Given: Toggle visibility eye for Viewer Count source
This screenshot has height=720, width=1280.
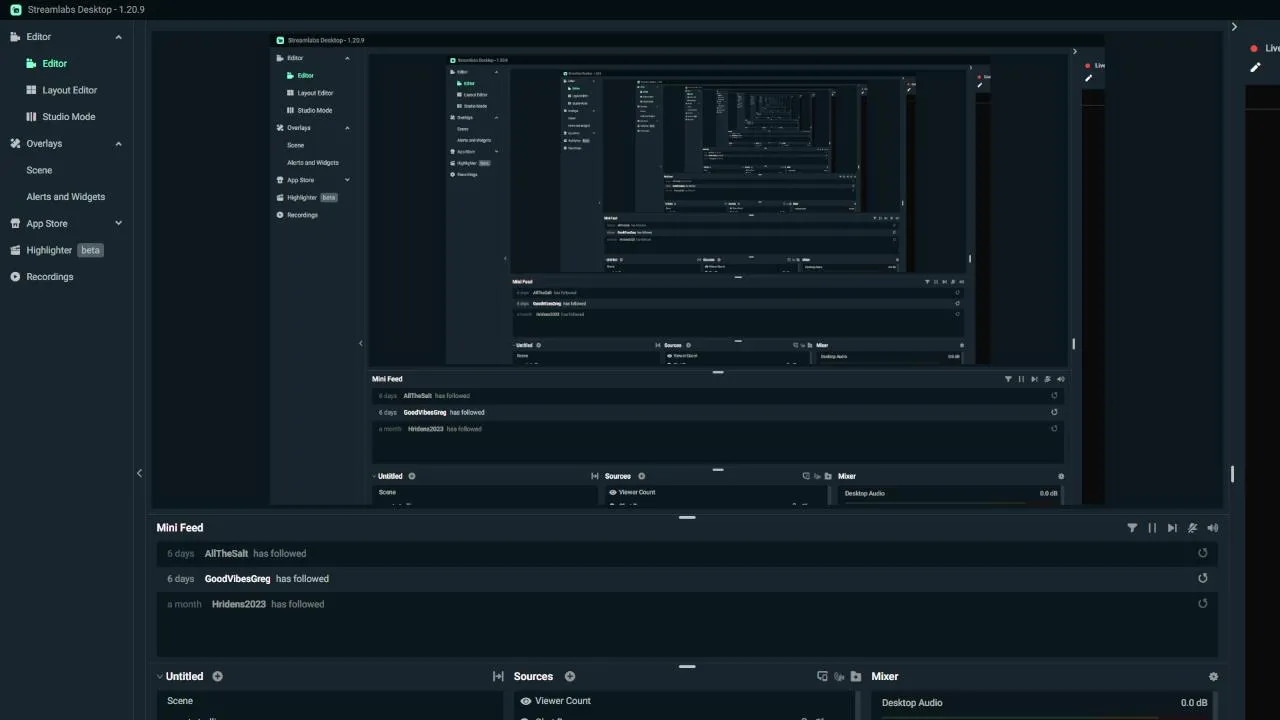Looking at the screenshot, I should point(525,701).
